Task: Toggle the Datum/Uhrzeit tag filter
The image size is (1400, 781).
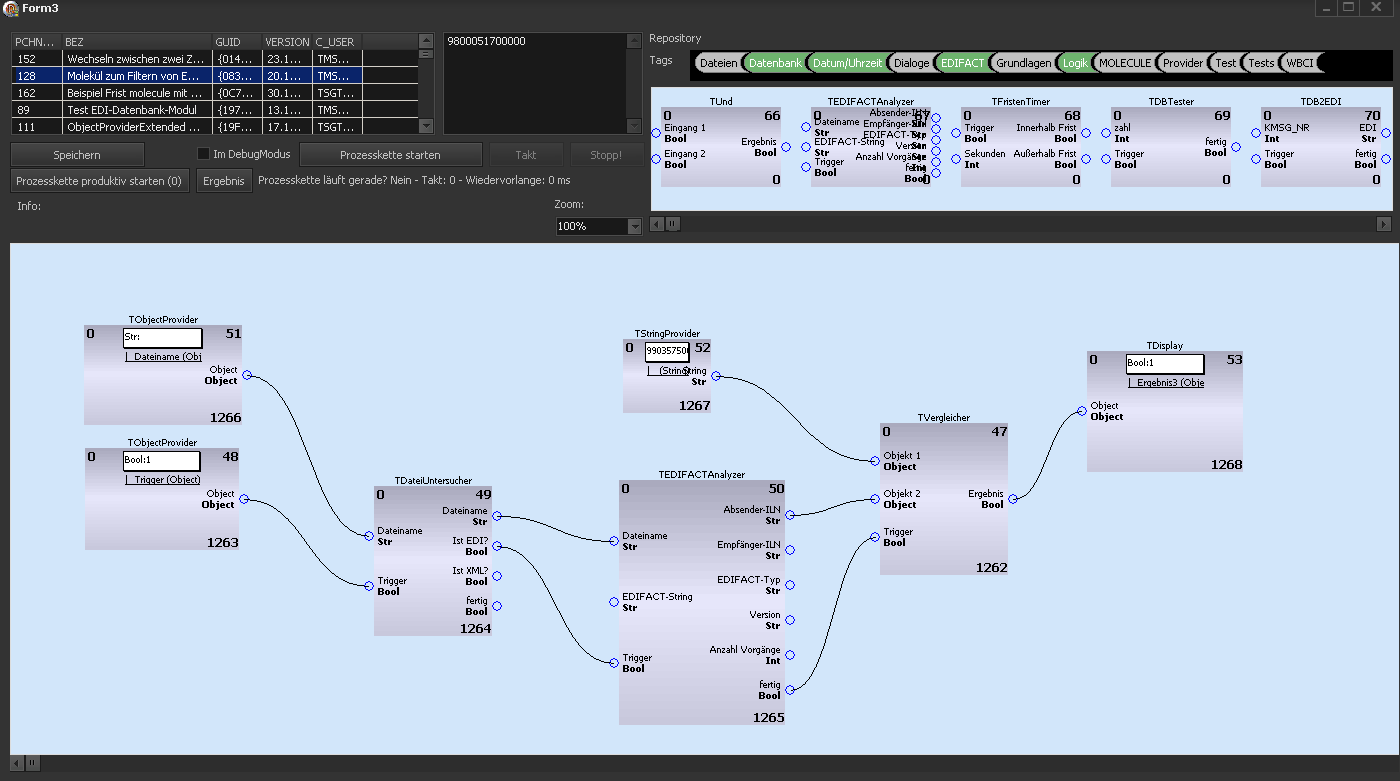Action: [x=847, y=63]
